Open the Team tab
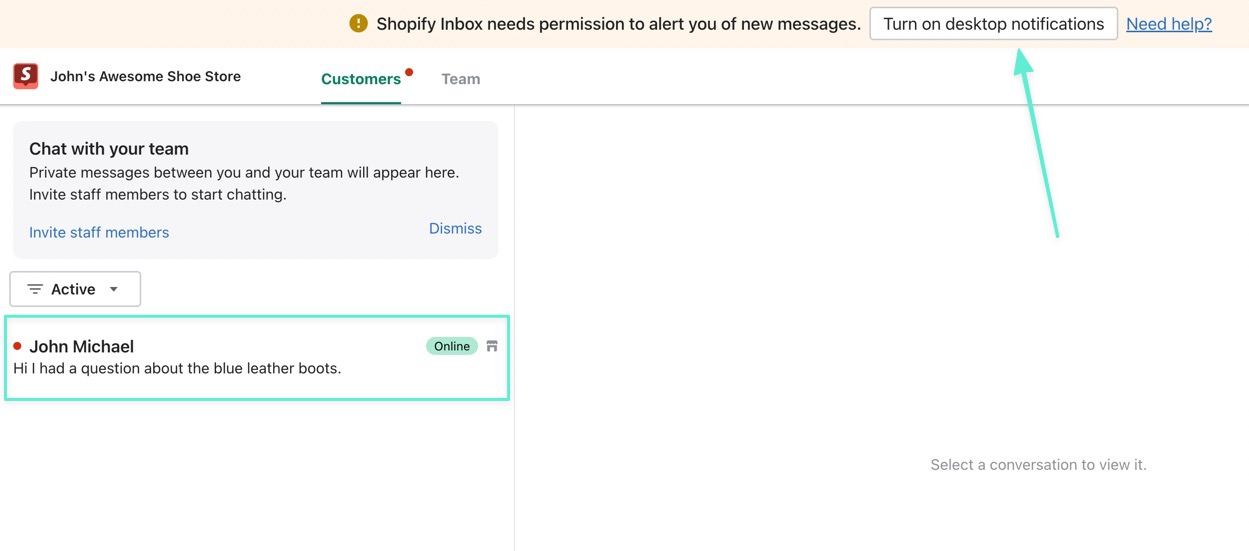Viewport: 1249px width, 551px height. [x=461, y=79]
